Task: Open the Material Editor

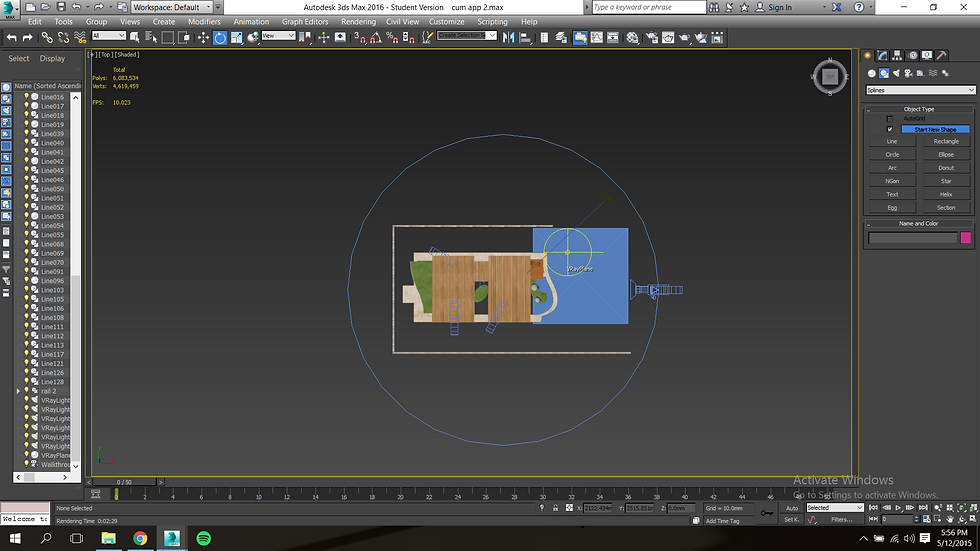Action: coord(632,37)
